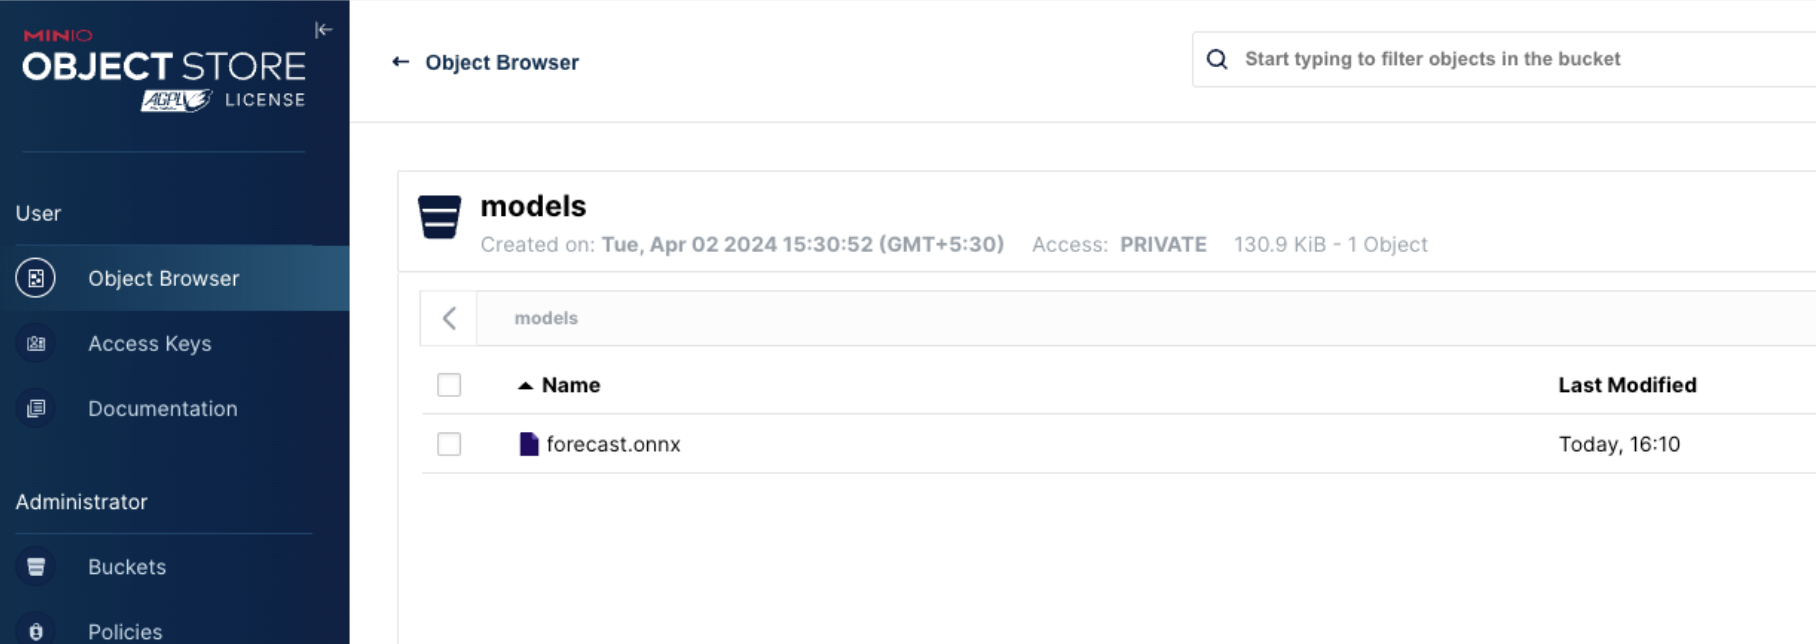Sort objects by Name column arrow
This screenshot has height=644, width=1816.
click(x=525, y=385)
